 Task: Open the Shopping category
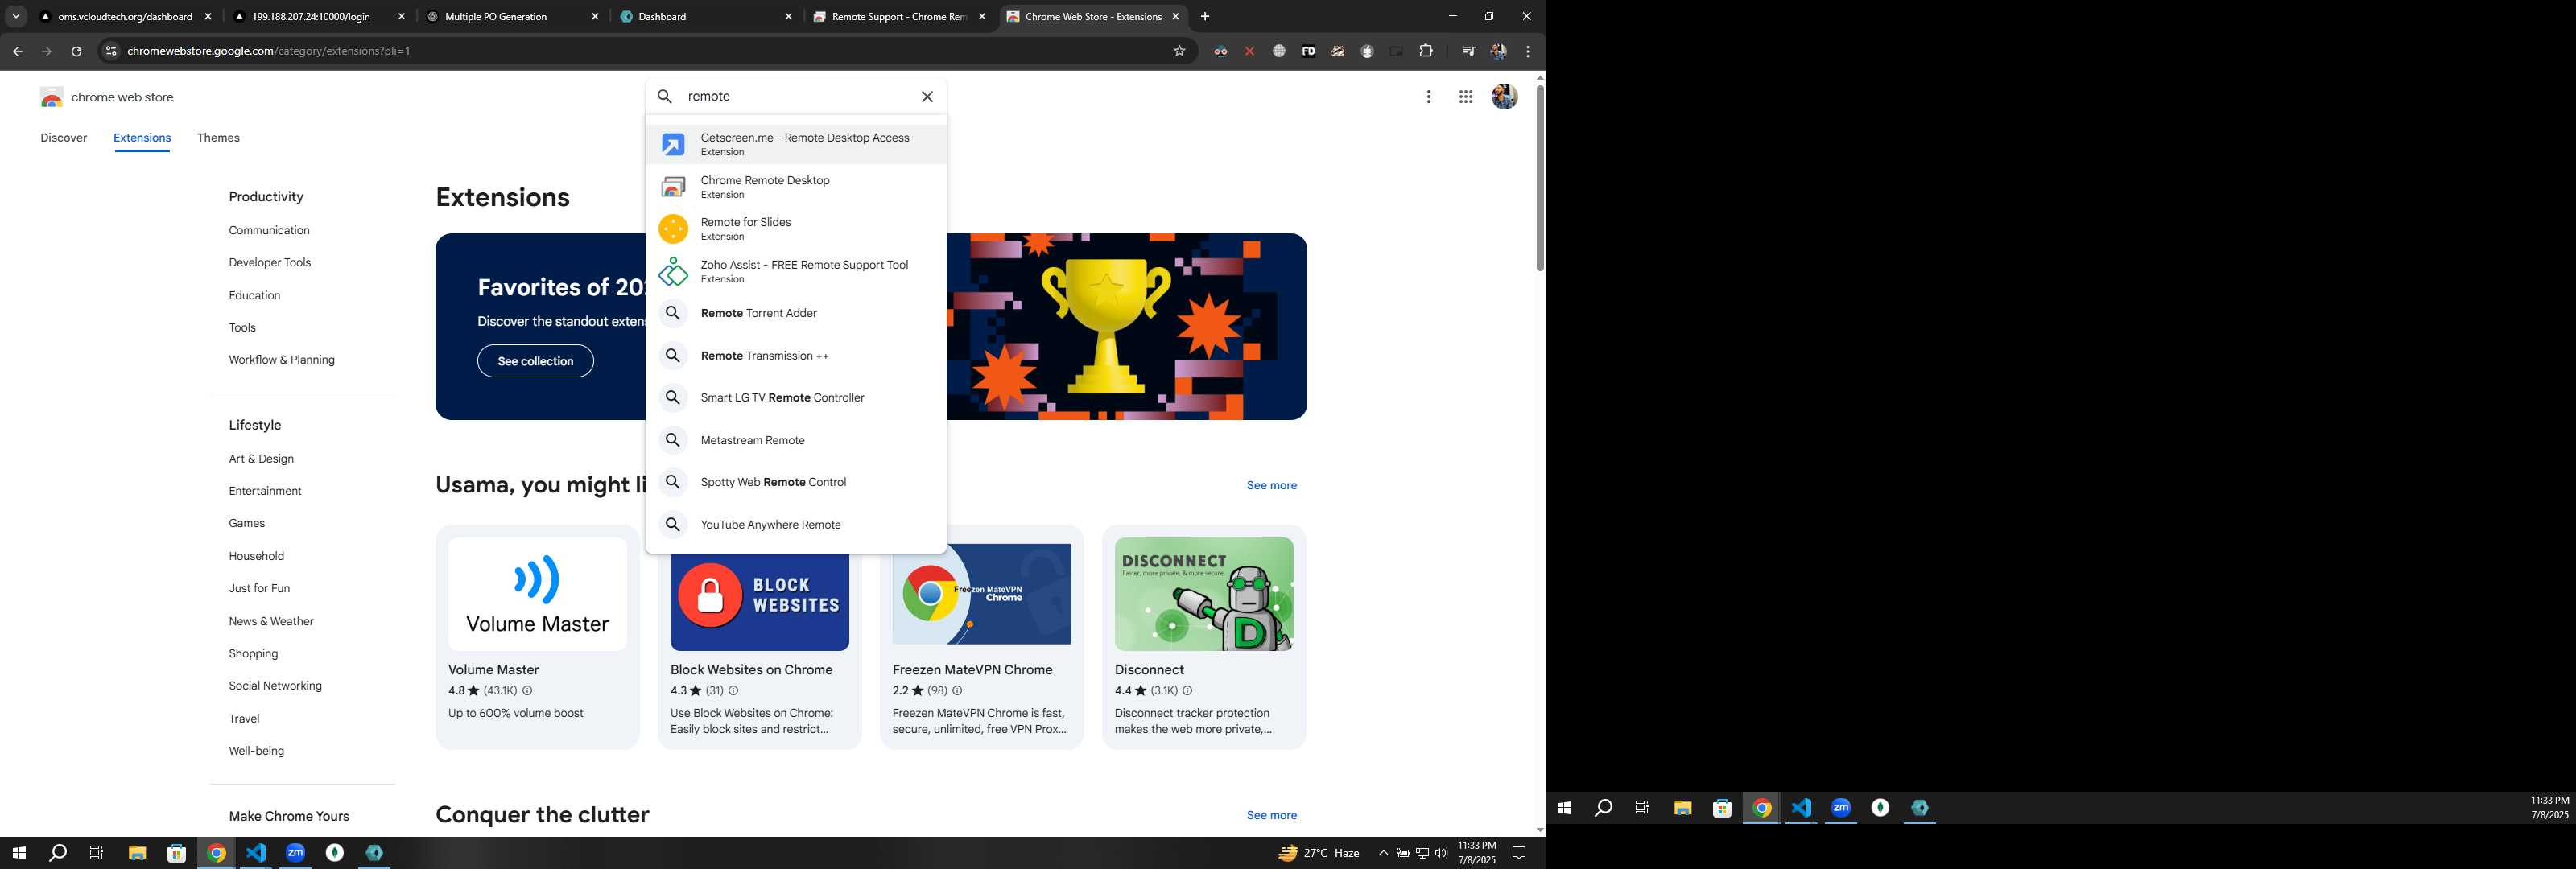pos(253,653)
